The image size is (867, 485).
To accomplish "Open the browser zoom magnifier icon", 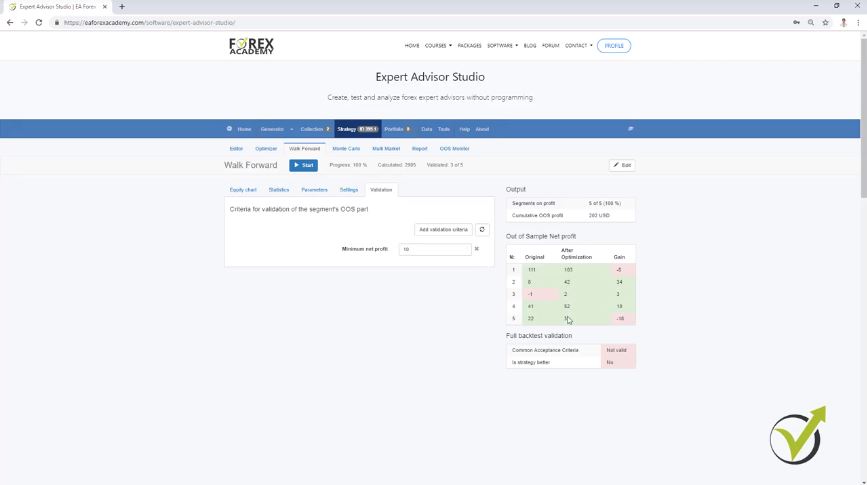I will (811, 22).
